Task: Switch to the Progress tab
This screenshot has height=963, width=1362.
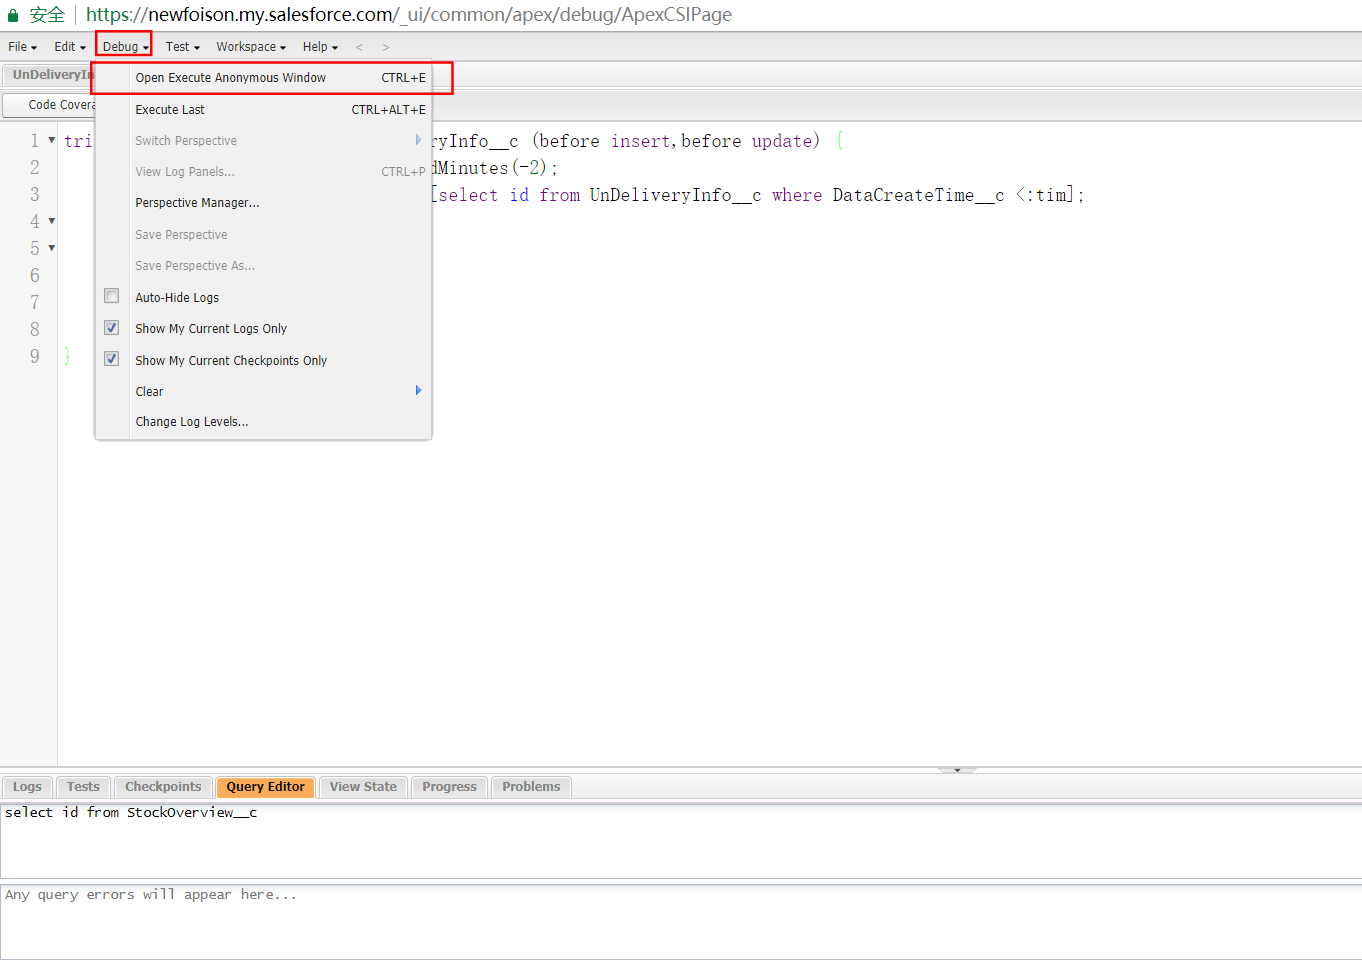Action: [x=449, y=787]
